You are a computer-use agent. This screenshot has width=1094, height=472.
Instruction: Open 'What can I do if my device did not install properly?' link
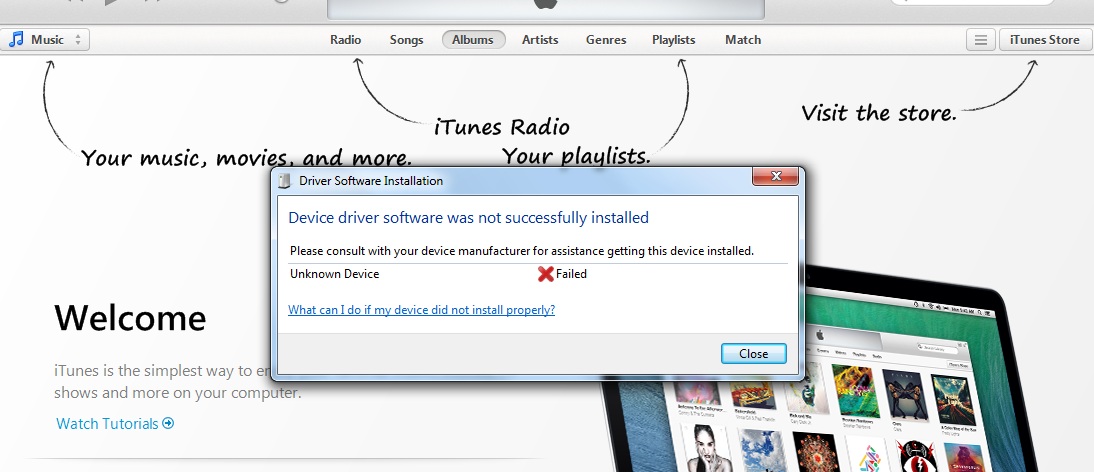pyautogui.click(x=421, y=310)
